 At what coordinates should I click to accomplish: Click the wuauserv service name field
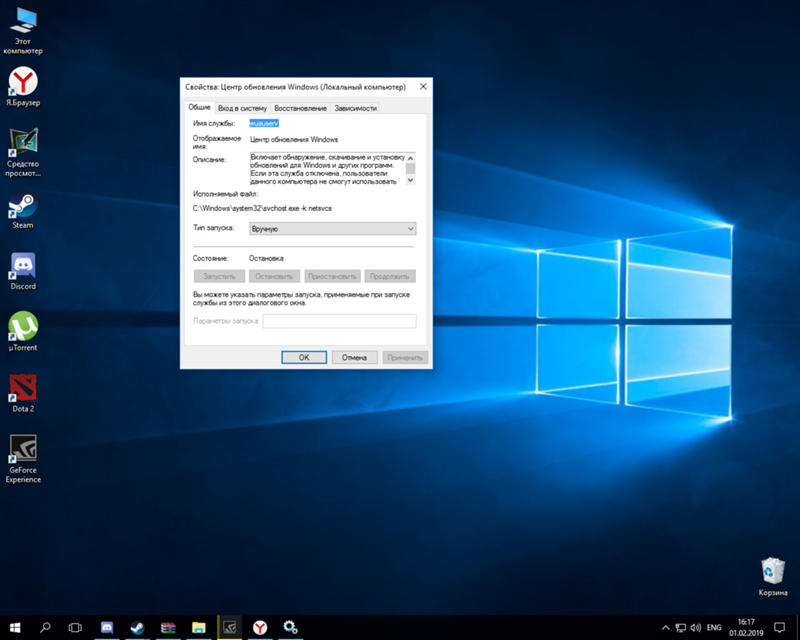tap(264, 123)
